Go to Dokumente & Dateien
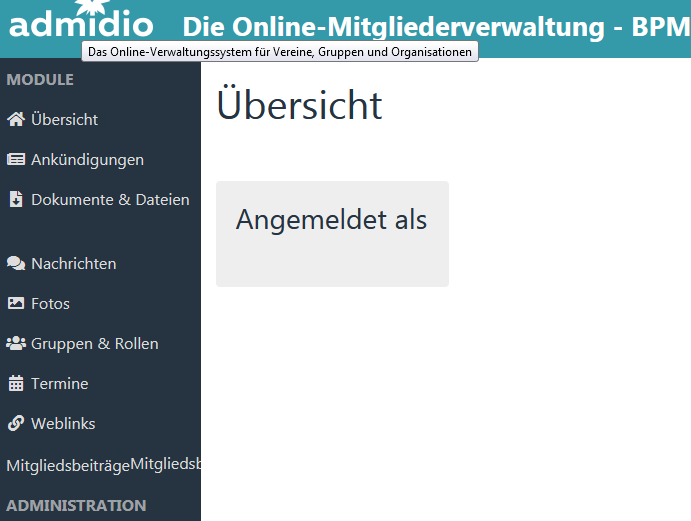691x521 pixels. click(110, 200)
